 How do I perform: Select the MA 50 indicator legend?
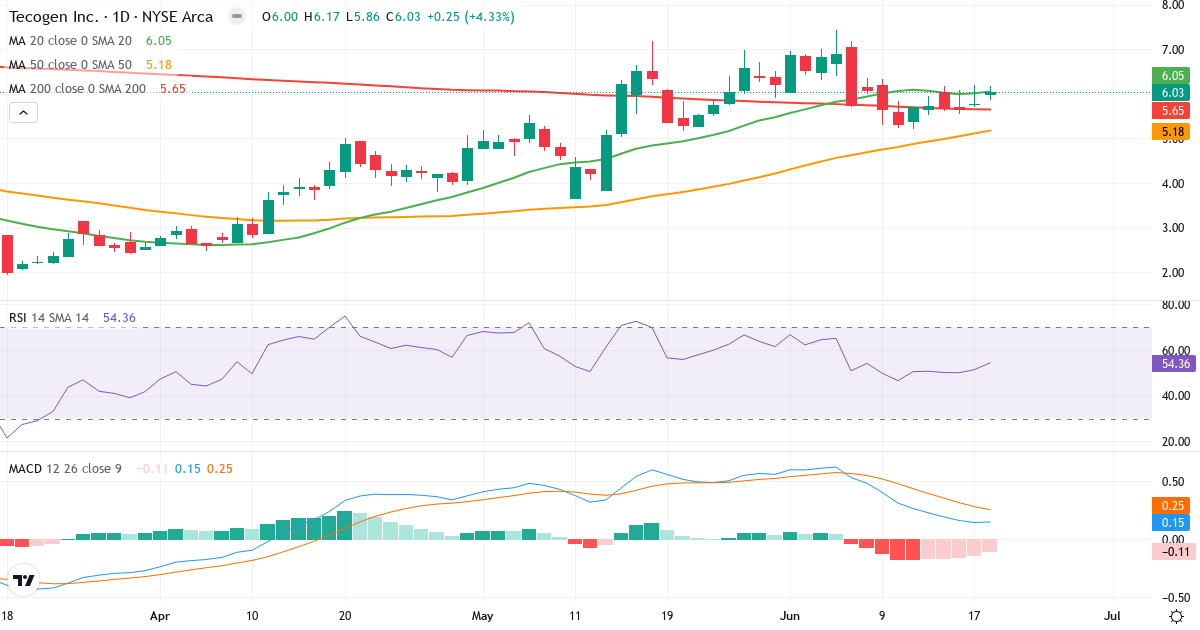[70, 65]
